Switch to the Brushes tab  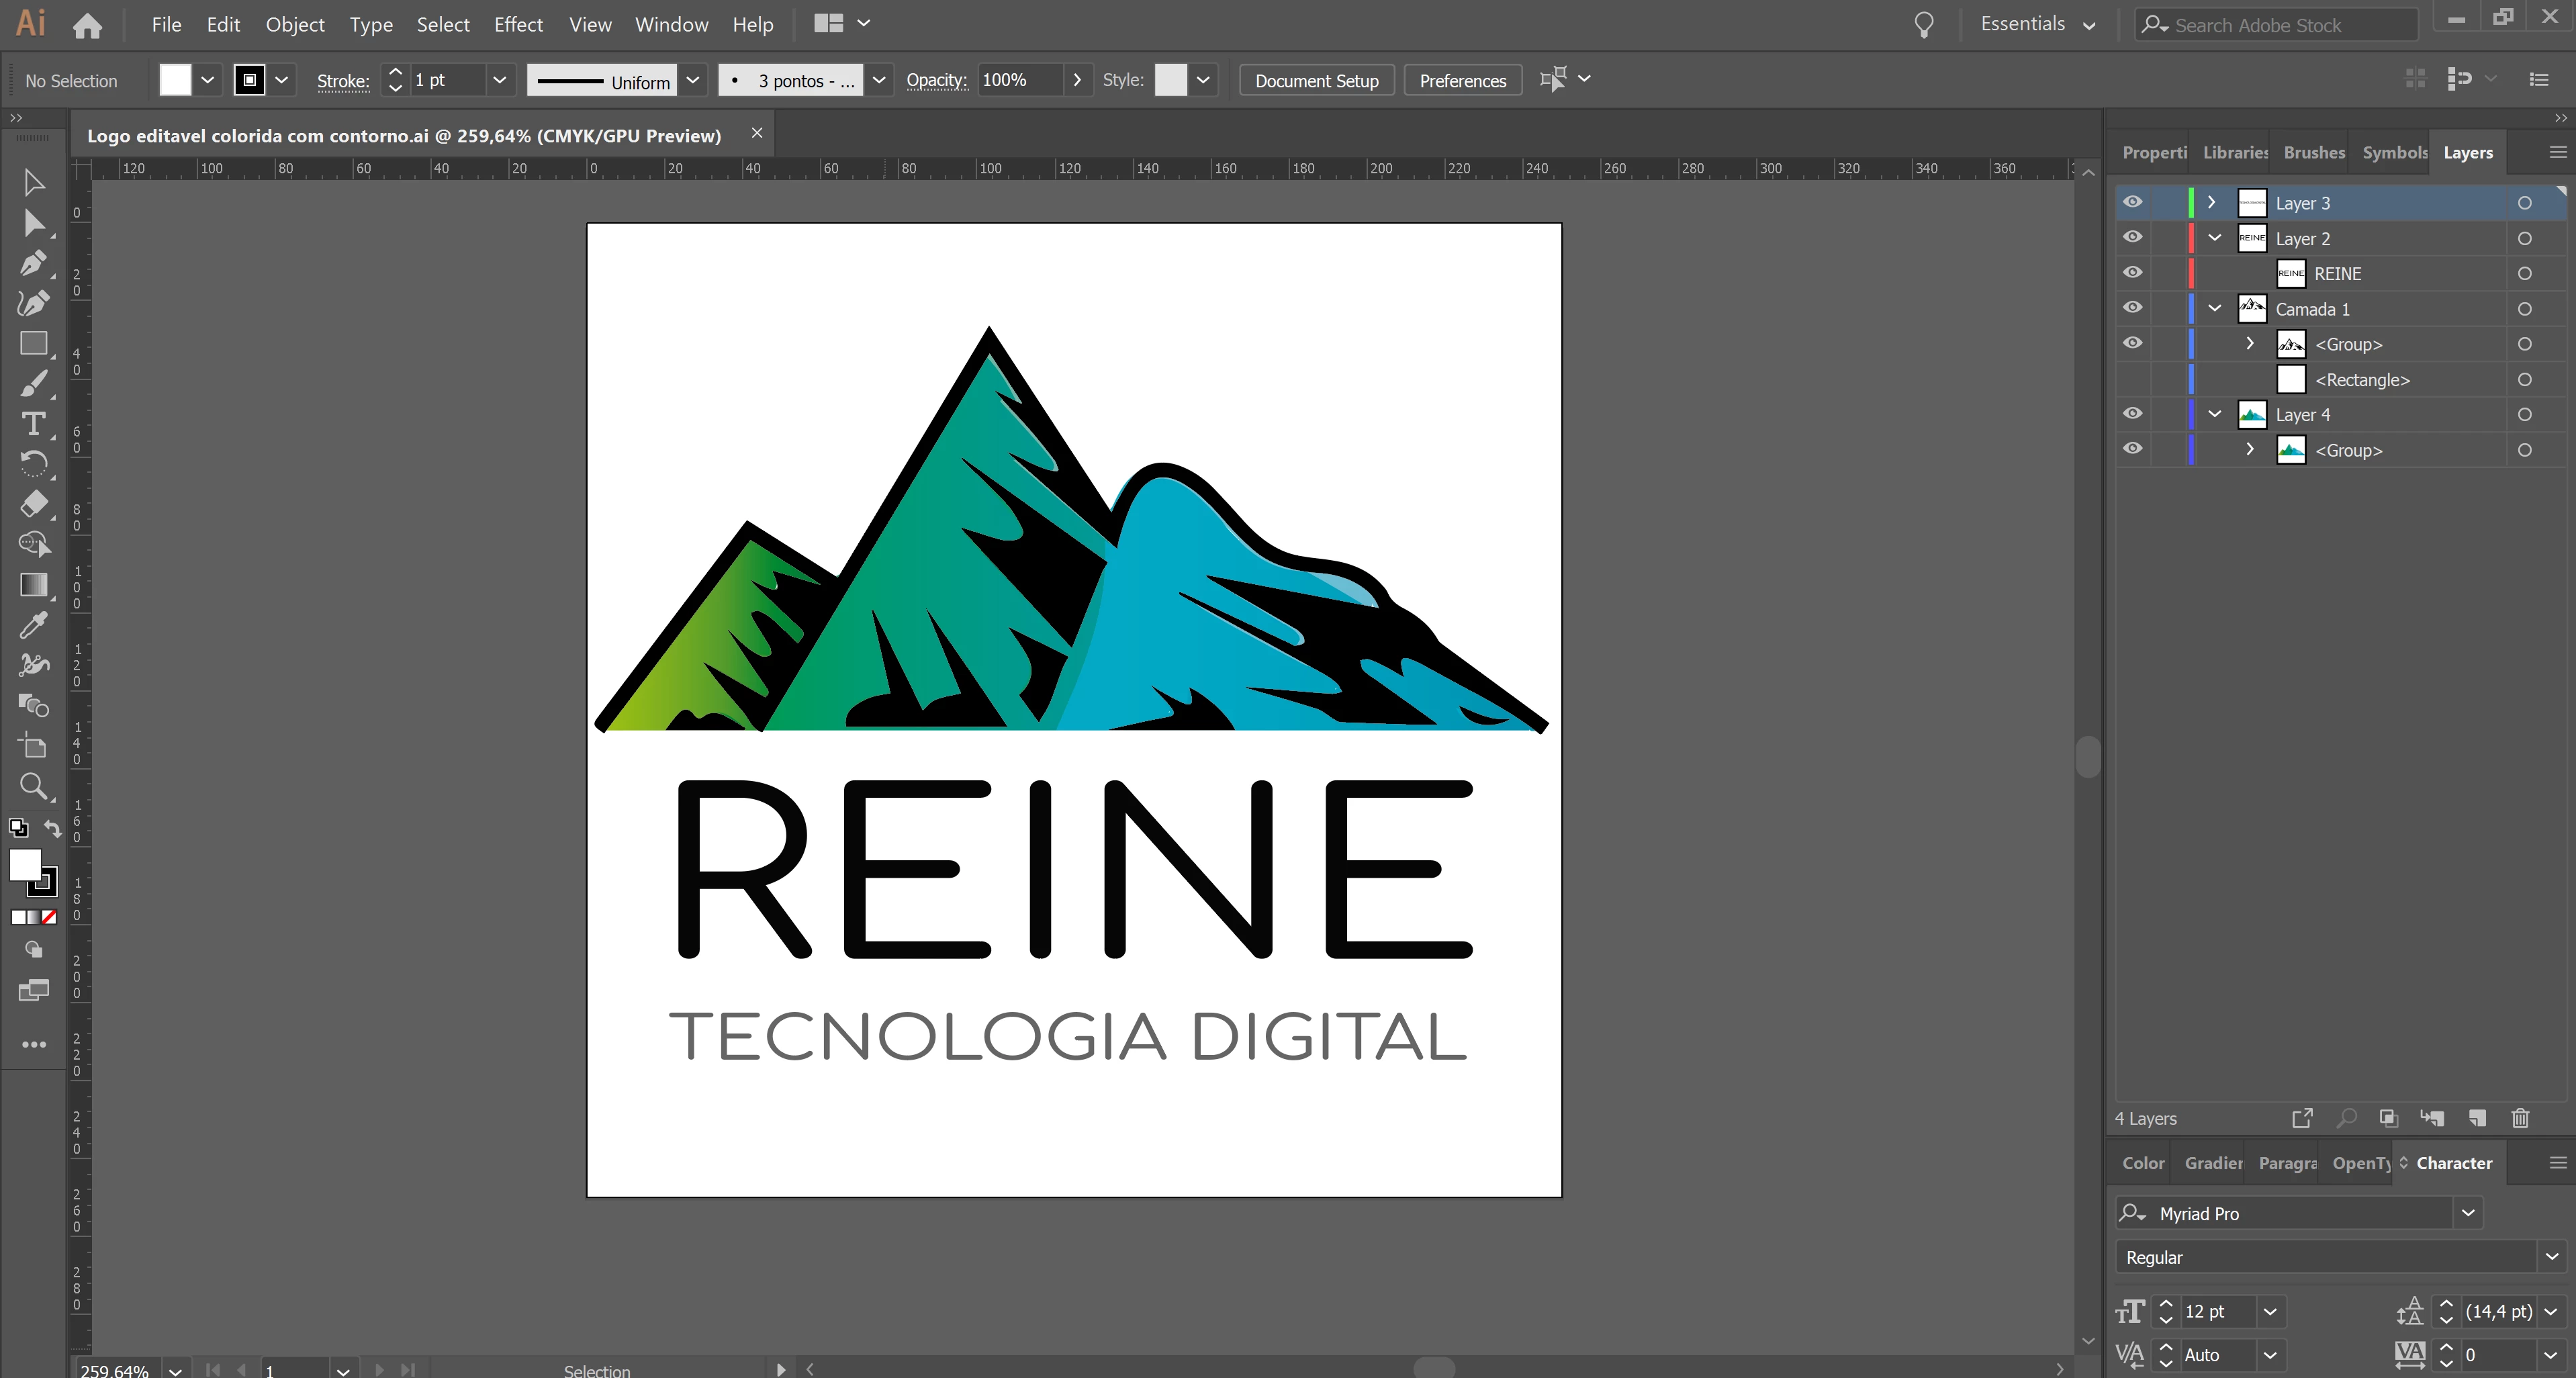(2313, 153)
